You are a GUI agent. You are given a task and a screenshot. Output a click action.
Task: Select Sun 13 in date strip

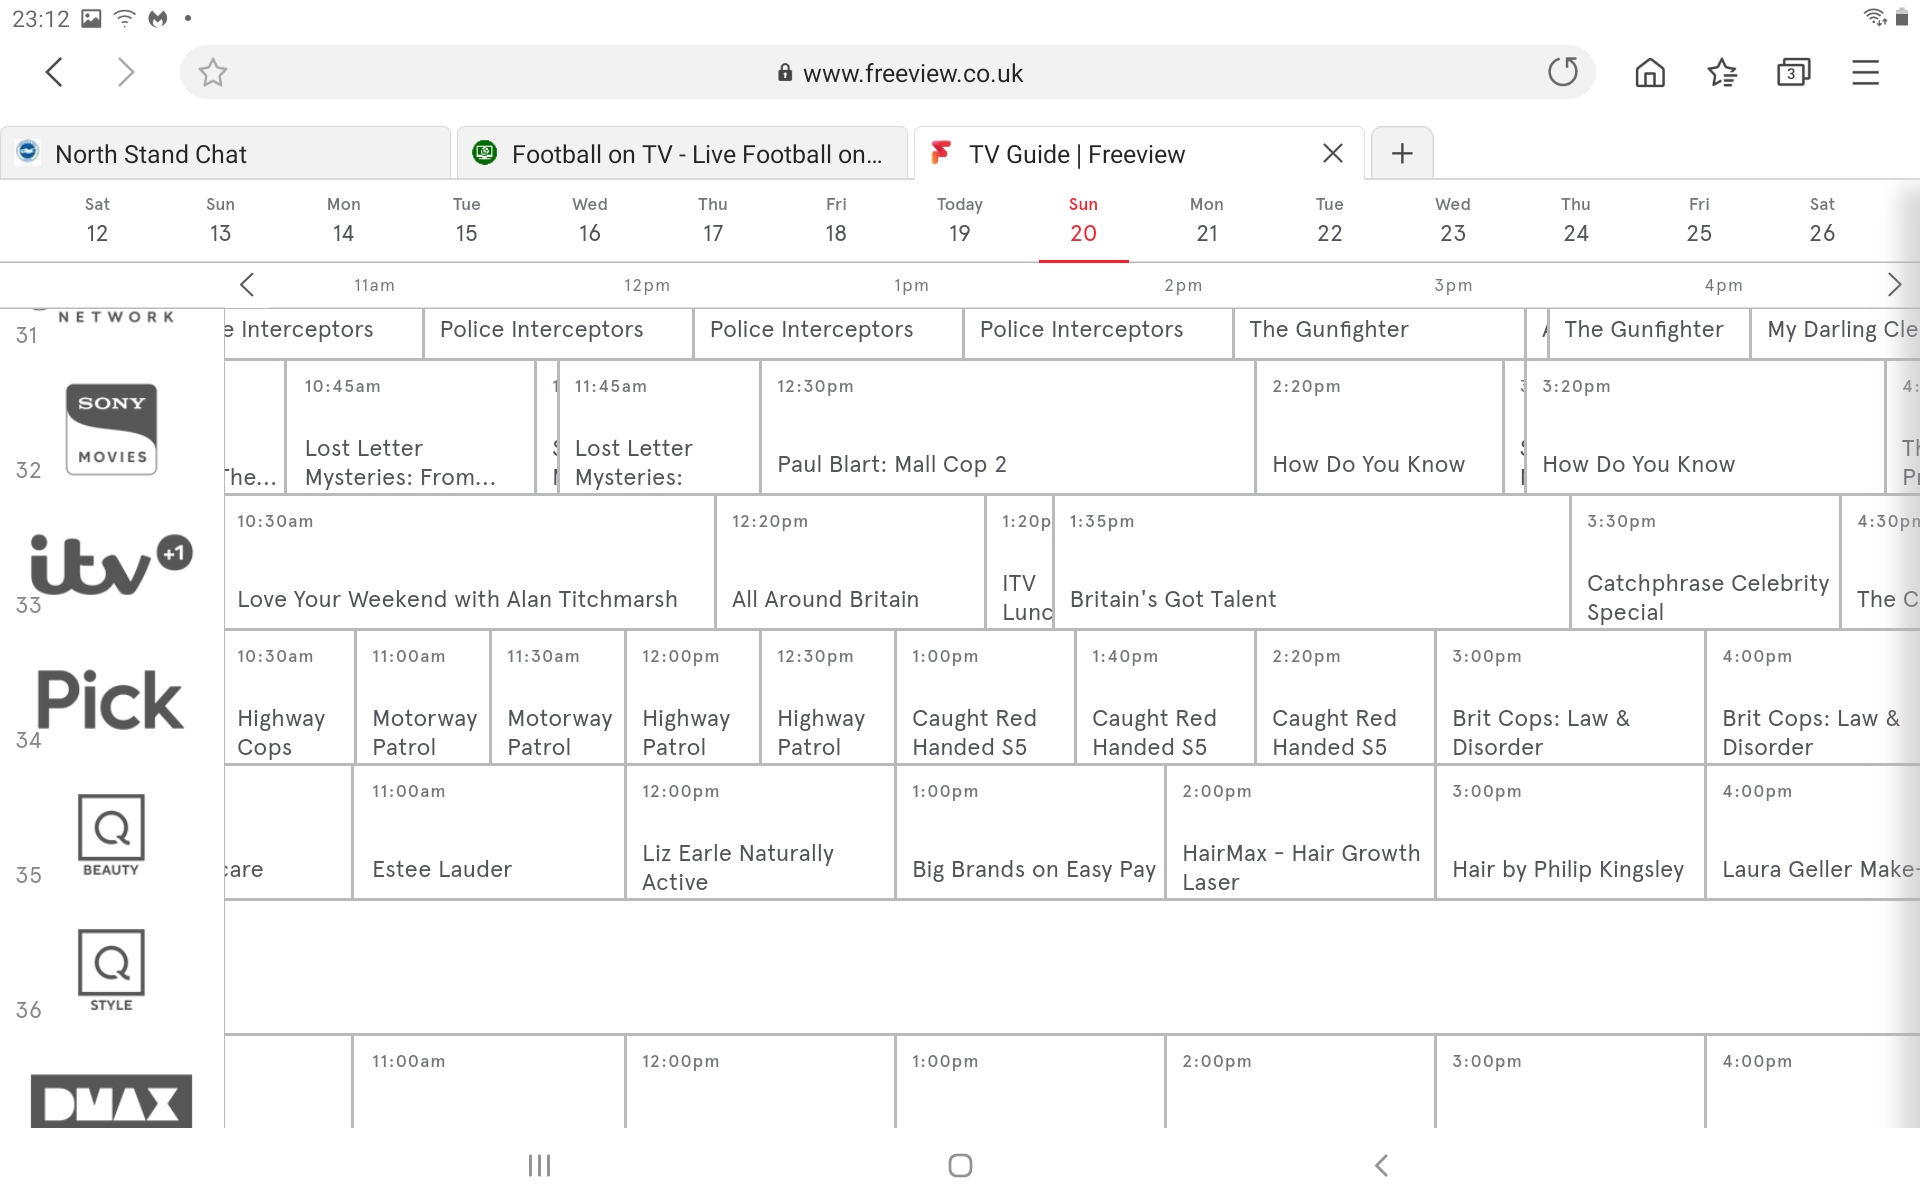(x=220, y=220)
